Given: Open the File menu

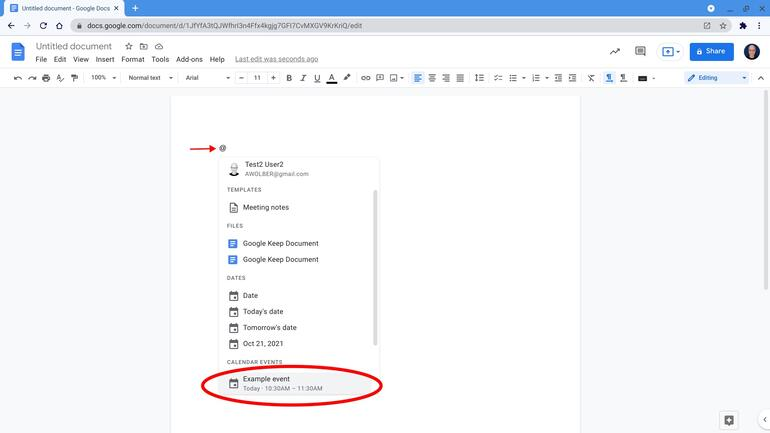Looking at the screenshot, I should click(x=41, y=59).
